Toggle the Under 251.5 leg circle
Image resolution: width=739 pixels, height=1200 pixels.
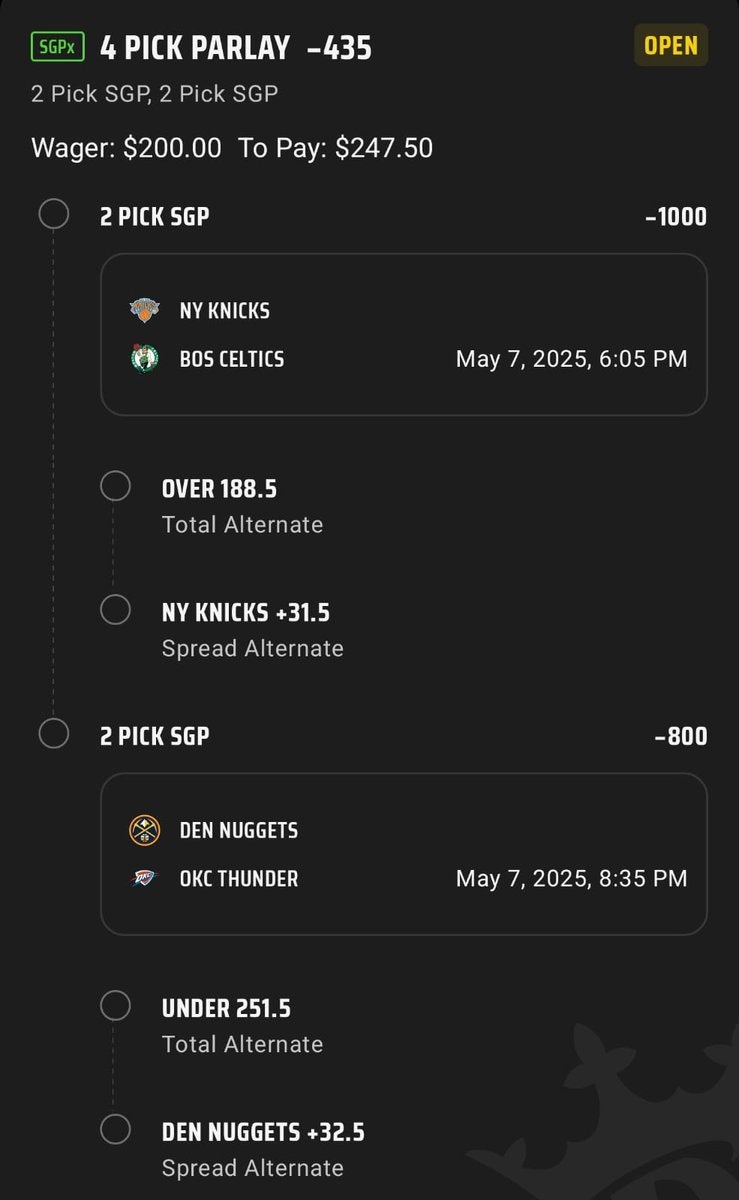[x=116, y=1006]
